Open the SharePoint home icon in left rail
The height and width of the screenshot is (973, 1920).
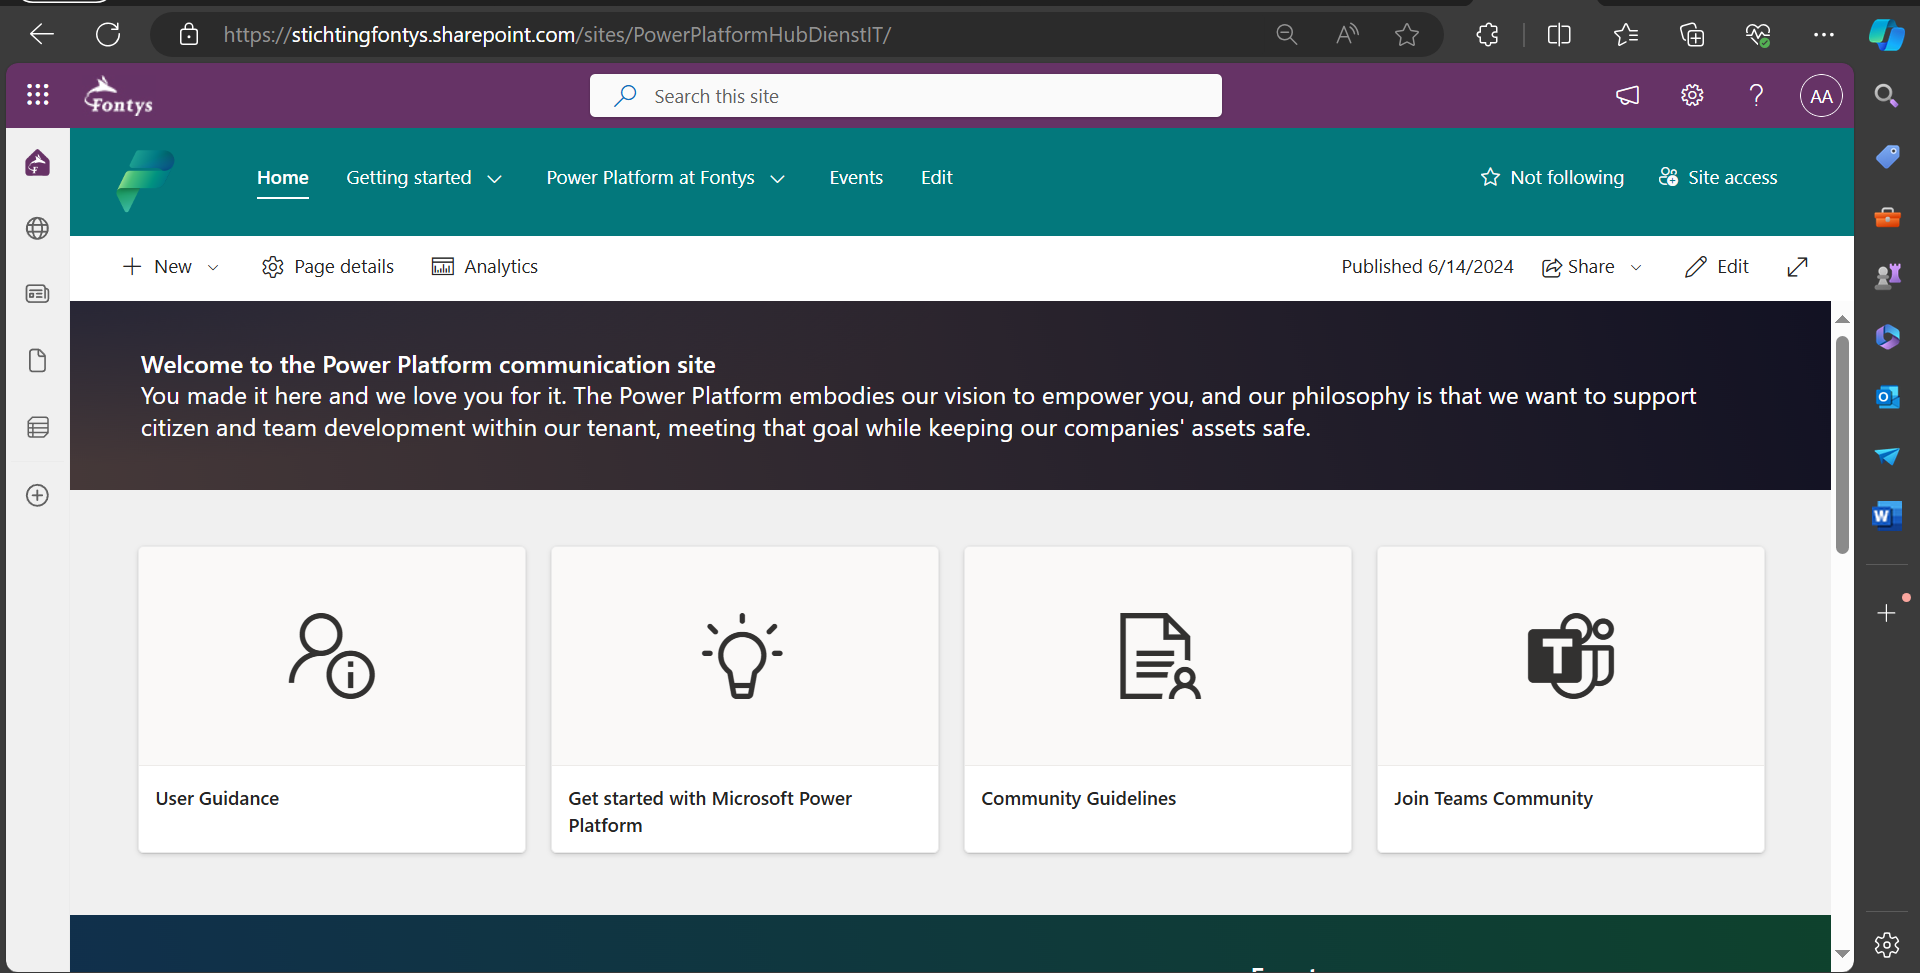(38, 162)
